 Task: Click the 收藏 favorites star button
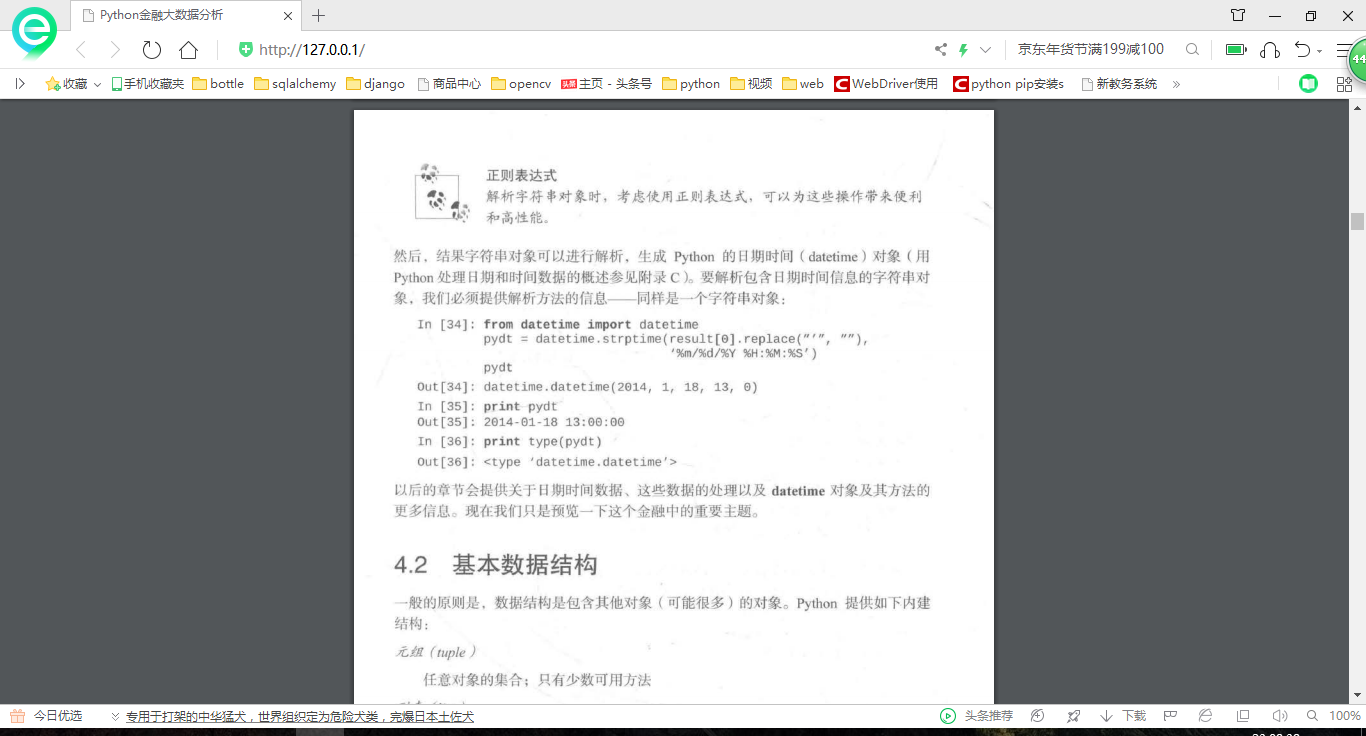tap(66, 84)
